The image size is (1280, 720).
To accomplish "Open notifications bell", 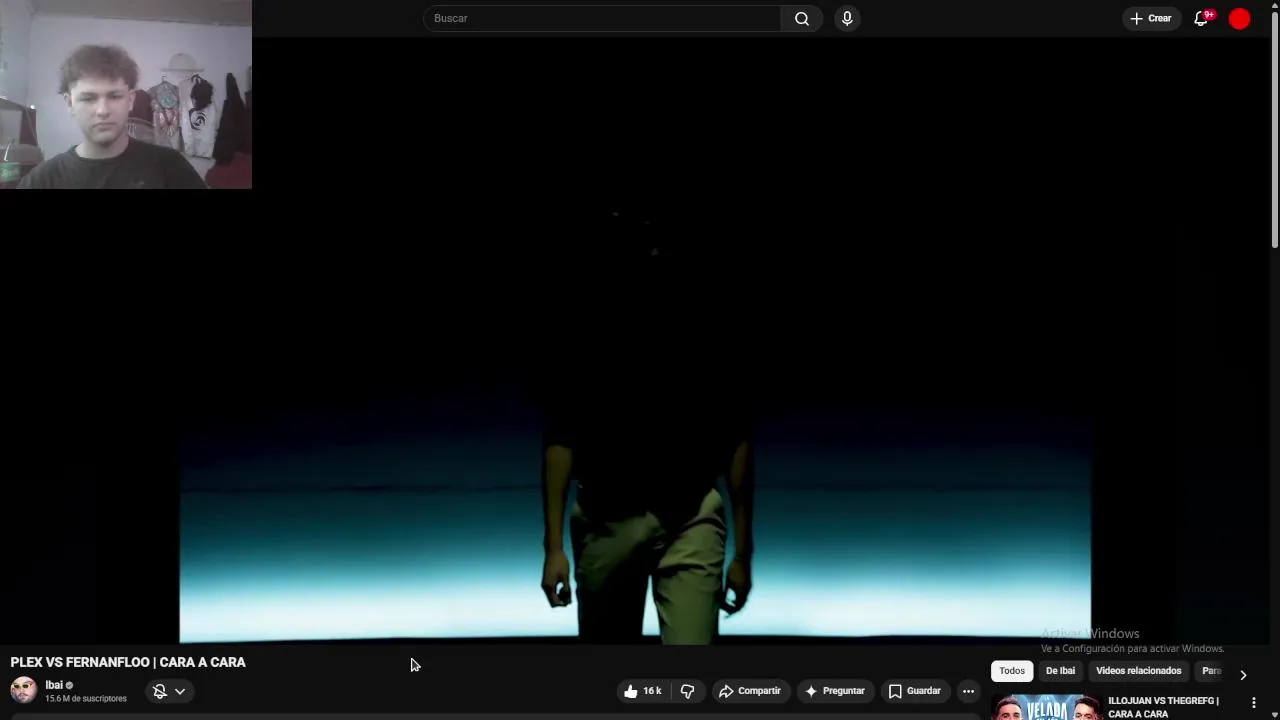I will [1202, 18].
